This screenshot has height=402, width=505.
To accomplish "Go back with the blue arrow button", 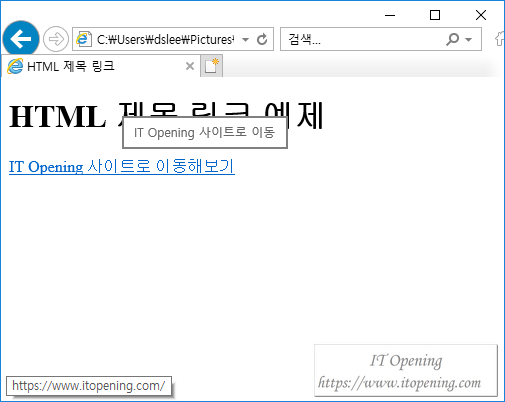I will coord(21,39).
